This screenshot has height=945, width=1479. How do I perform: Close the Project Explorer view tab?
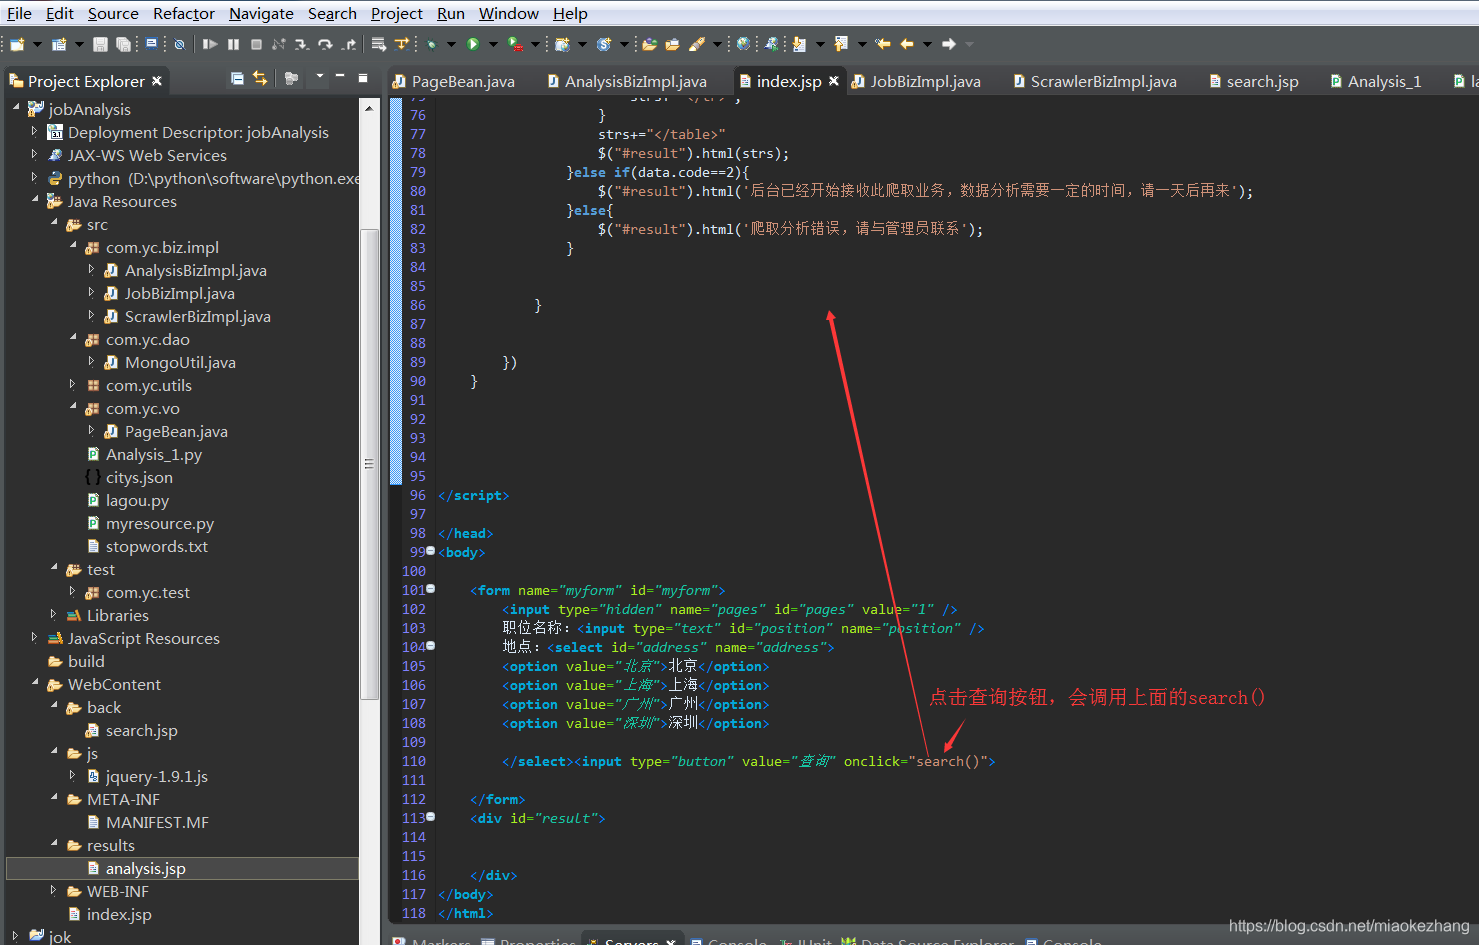pyautogui.click(x=156, y=80)
